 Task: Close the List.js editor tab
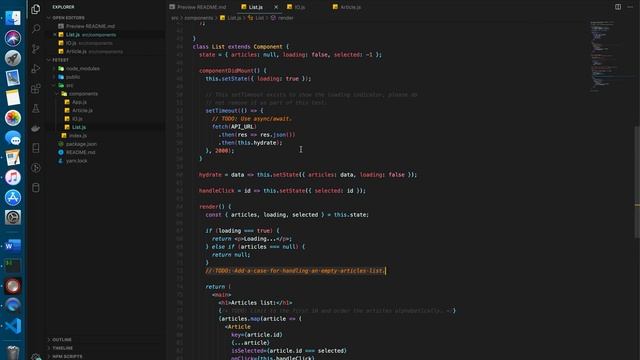coord(276,7)
